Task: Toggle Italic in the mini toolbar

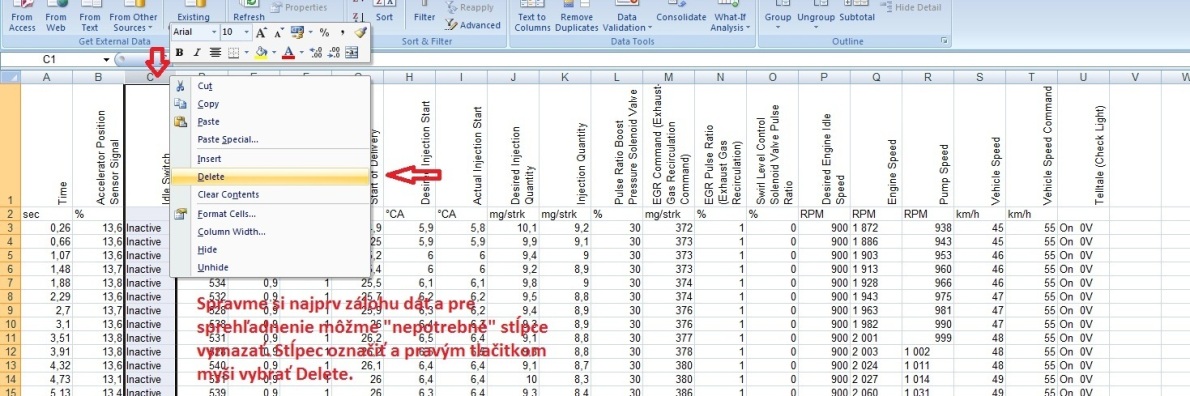Action: coord(197,52)
